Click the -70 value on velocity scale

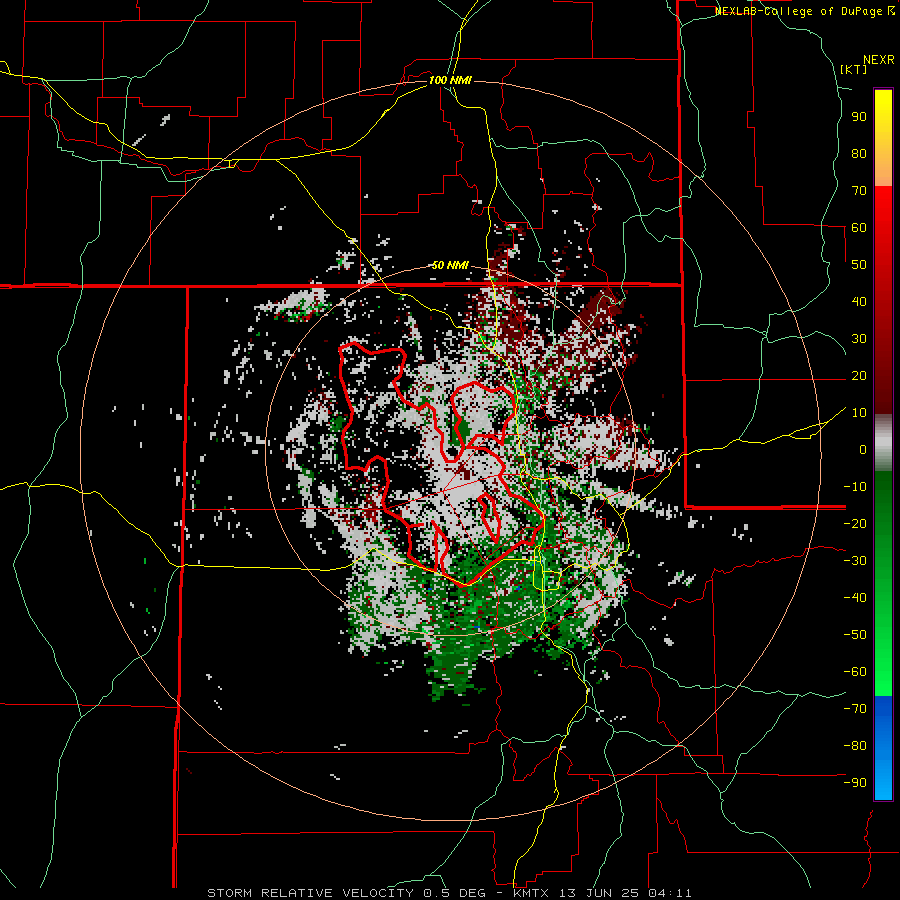point(855,708)
